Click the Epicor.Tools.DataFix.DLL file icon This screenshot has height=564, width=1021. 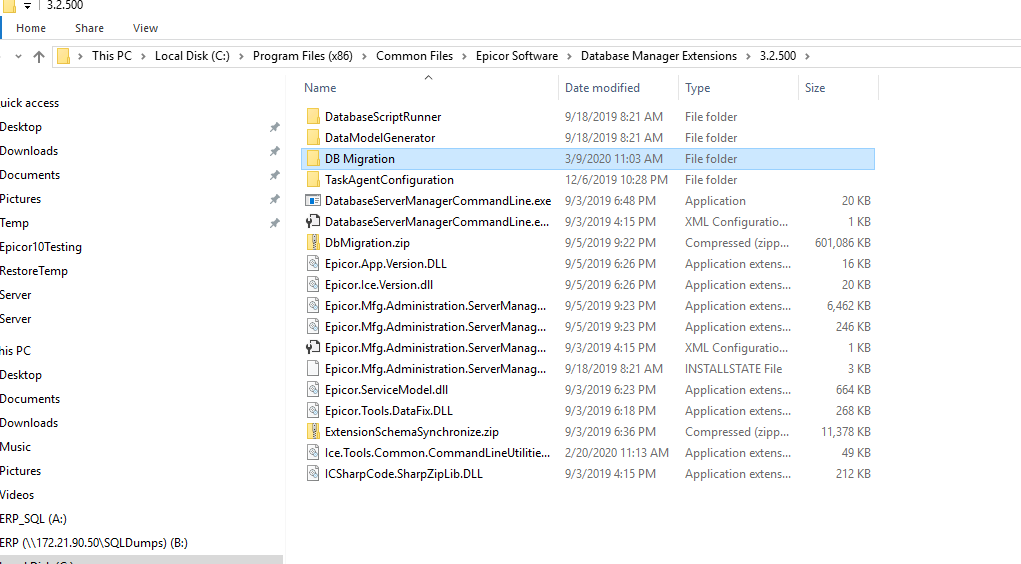(x=313, y=410)
